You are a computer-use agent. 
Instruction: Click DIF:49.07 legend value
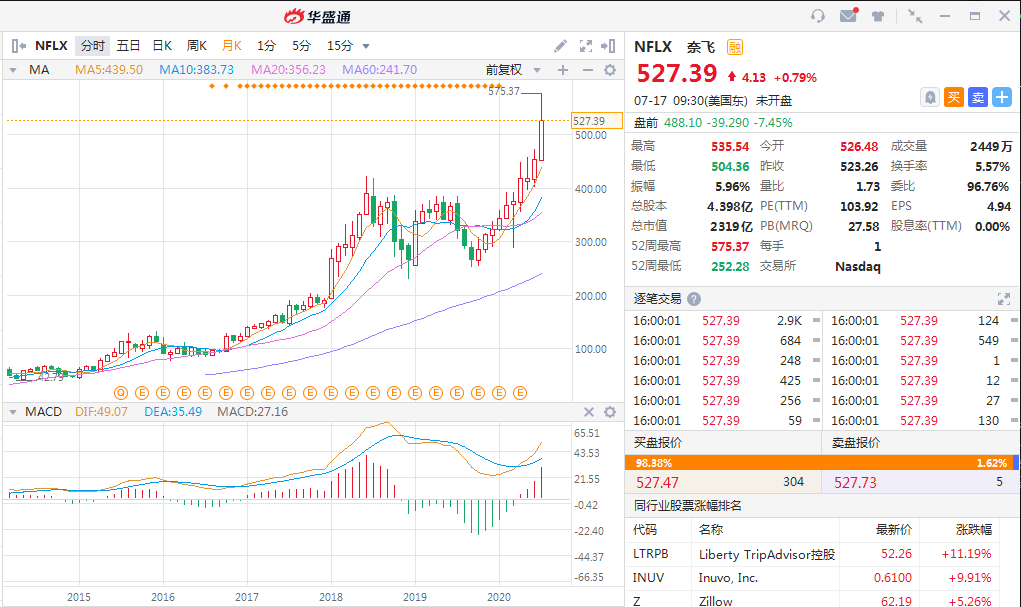click(101, 412)
